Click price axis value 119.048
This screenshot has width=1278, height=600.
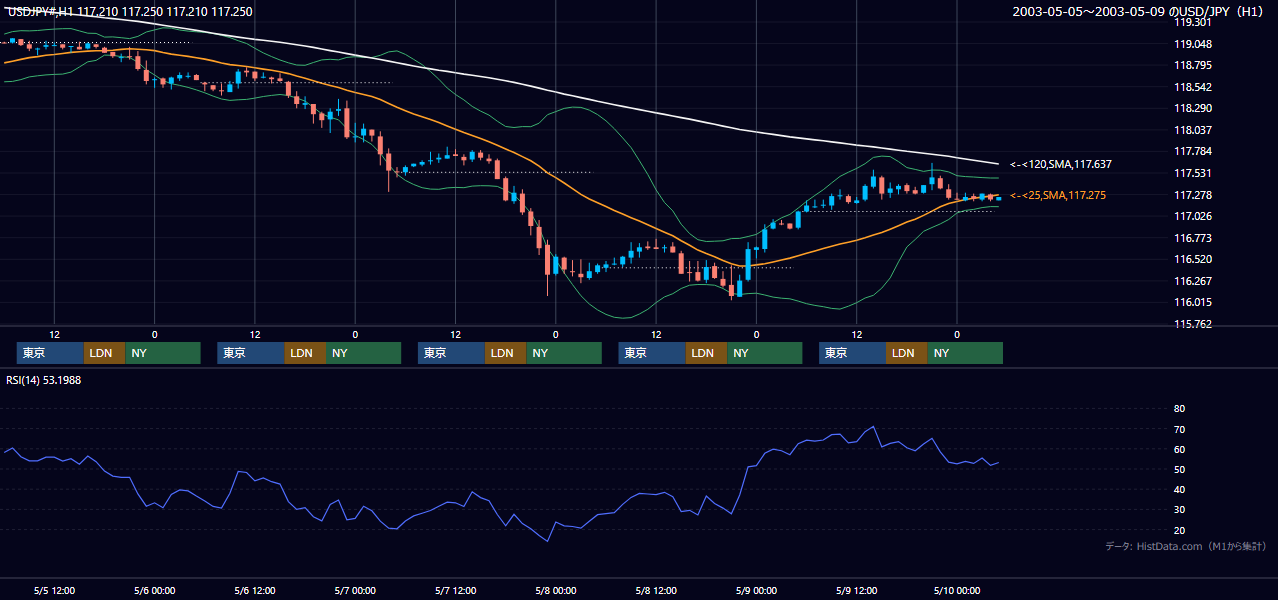(1191, 44)
